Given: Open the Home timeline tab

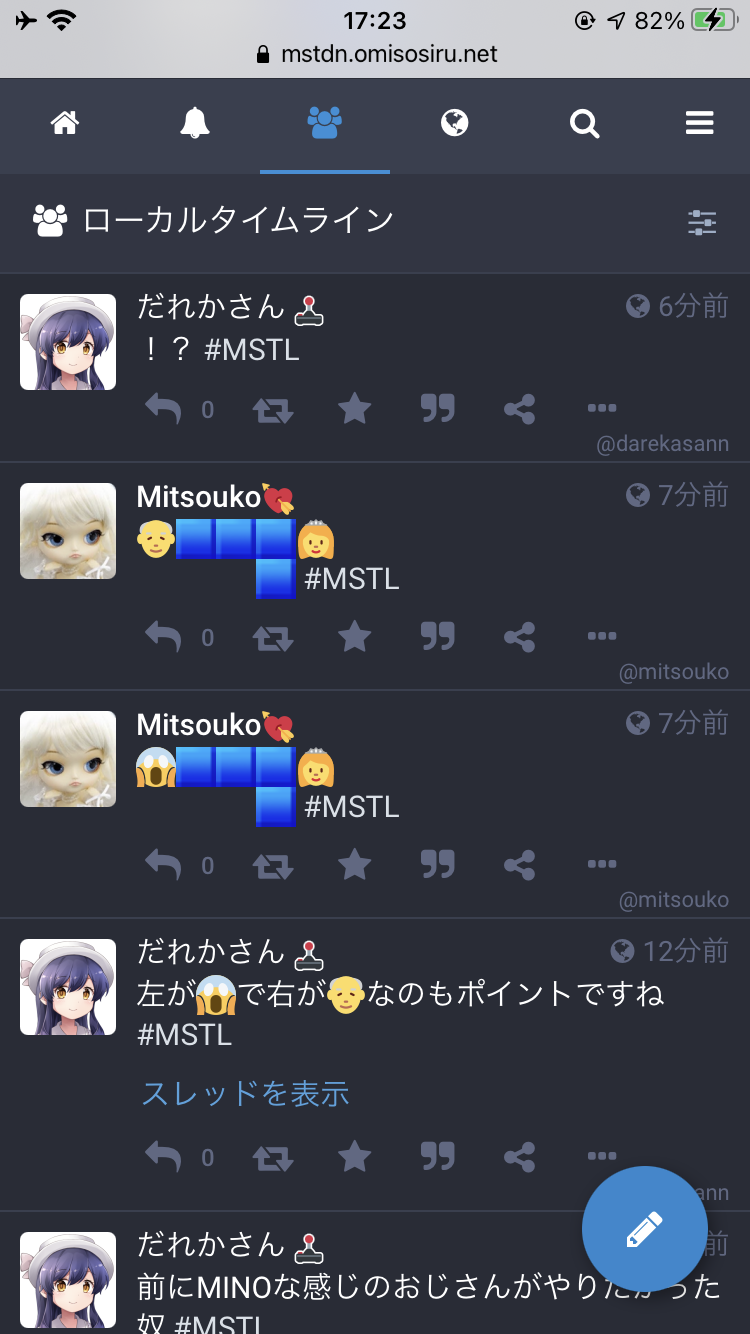Looking at the screenshot, I should (65, 124).
